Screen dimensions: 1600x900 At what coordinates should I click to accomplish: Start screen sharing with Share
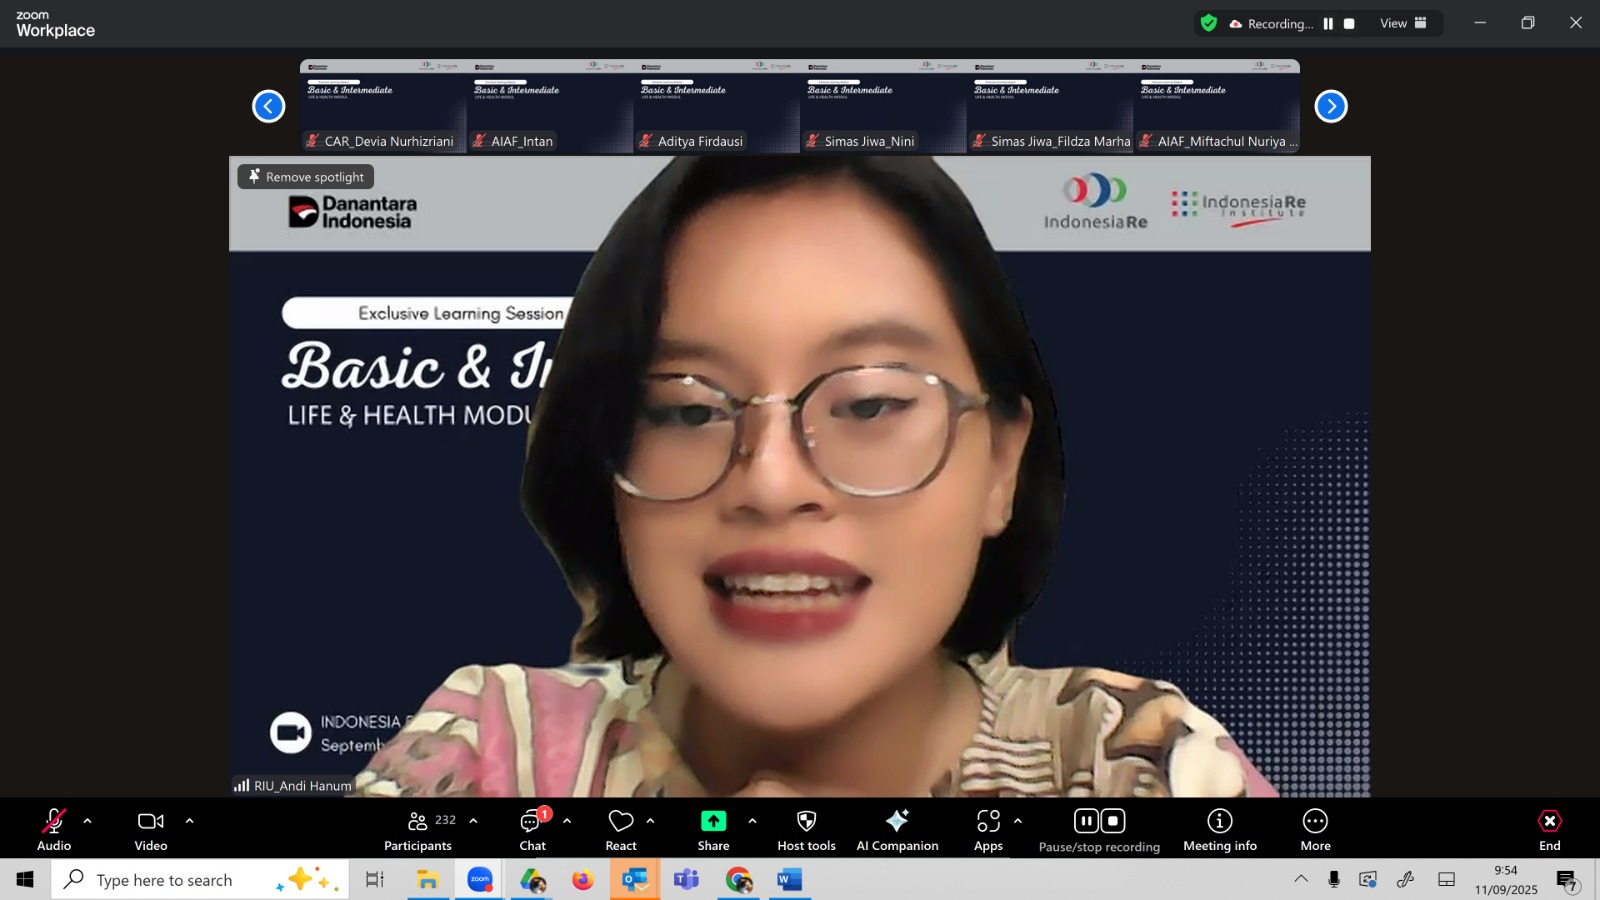(x=713, y=830)
